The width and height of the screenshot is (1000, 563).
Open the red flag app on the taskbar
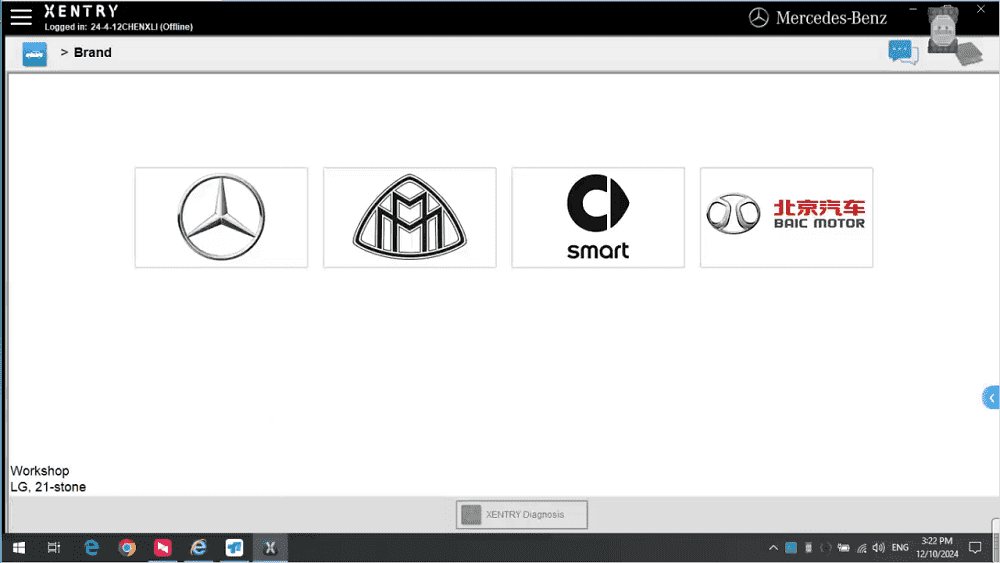point(163,548)
